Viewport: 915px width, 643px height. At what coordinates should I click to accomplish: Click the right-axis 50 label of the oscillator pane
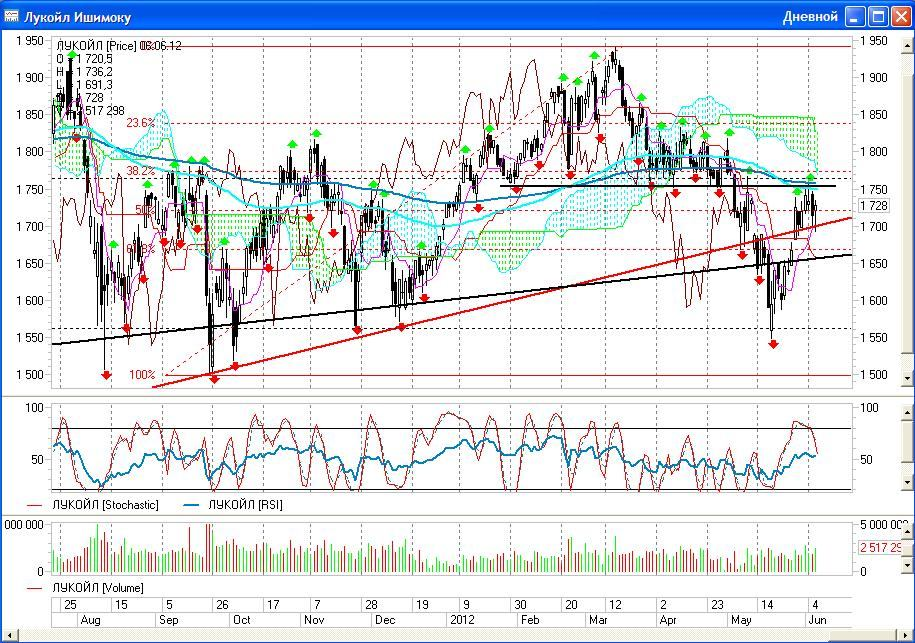[867, 460]
